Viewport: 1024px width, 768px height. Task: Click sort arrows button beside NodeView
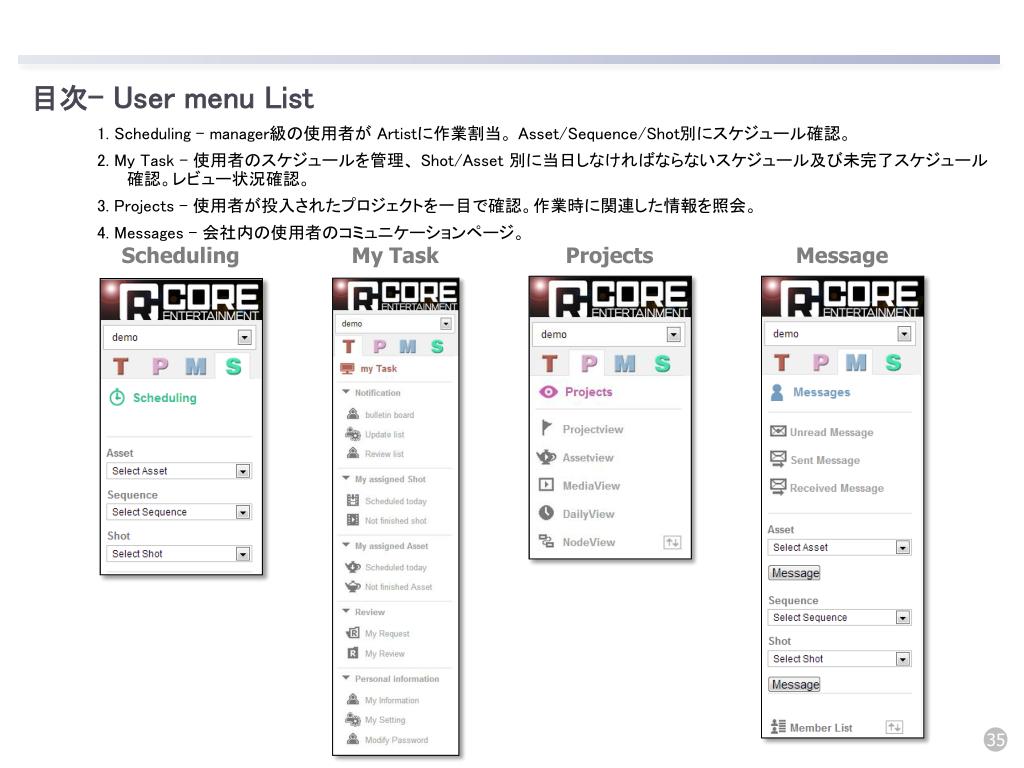point(672,542)
